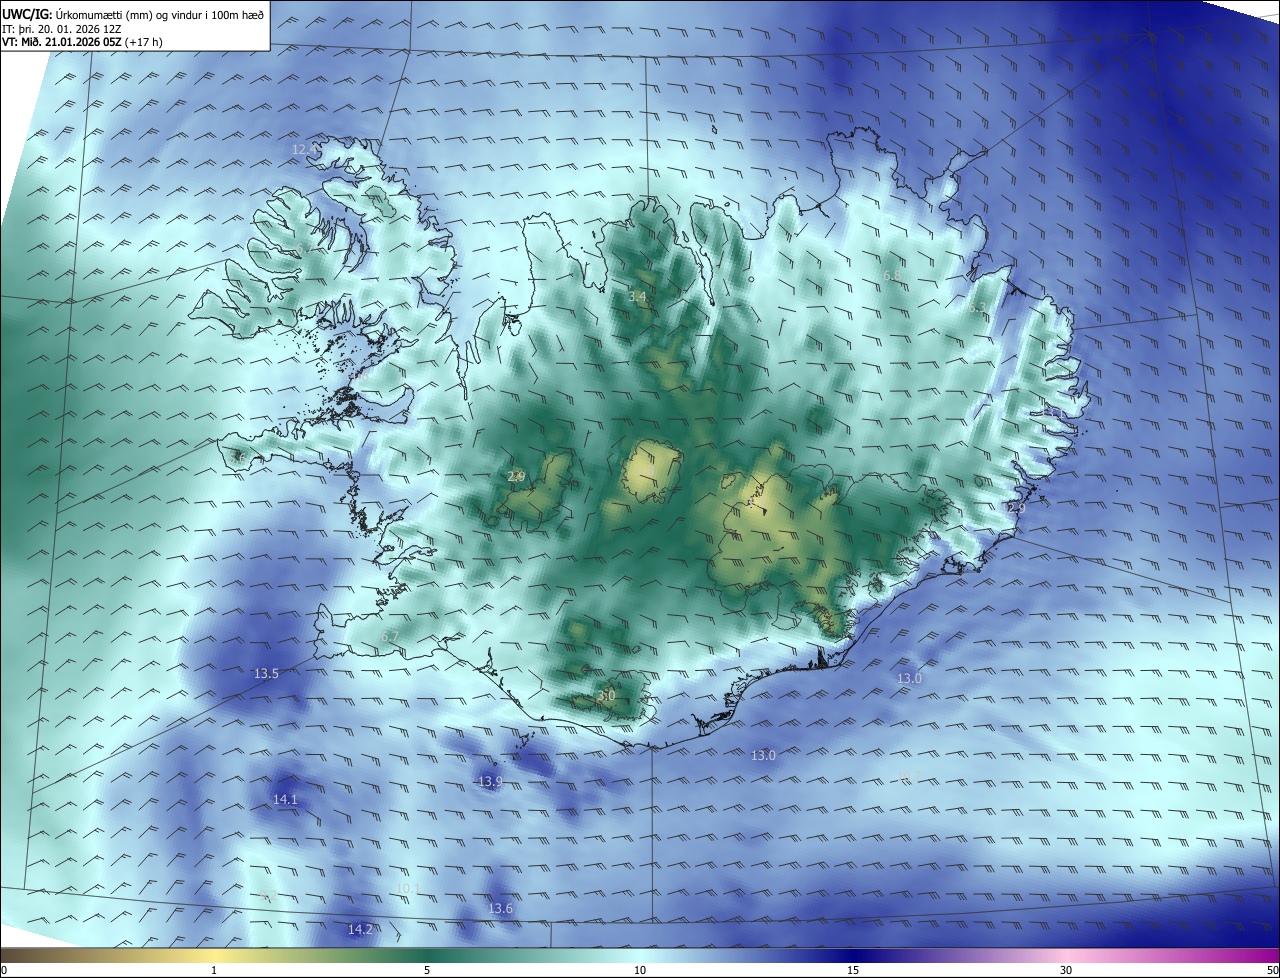Screen dimensions: 1280x978
Task: Click the 13.9 value south of Iceland
Action: point(489,781)
